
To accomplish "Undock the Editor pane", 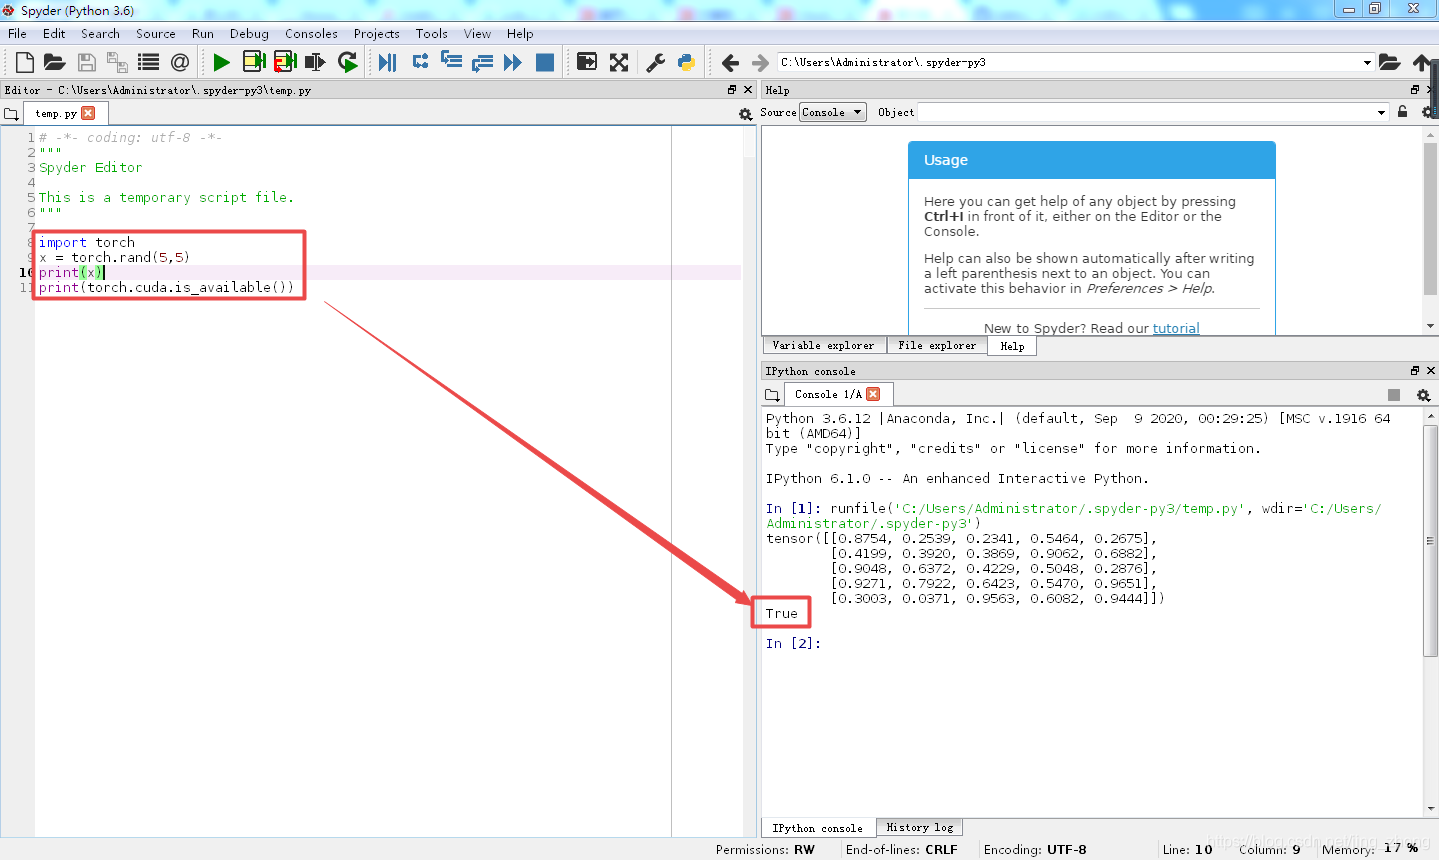I will click(732, 90).
